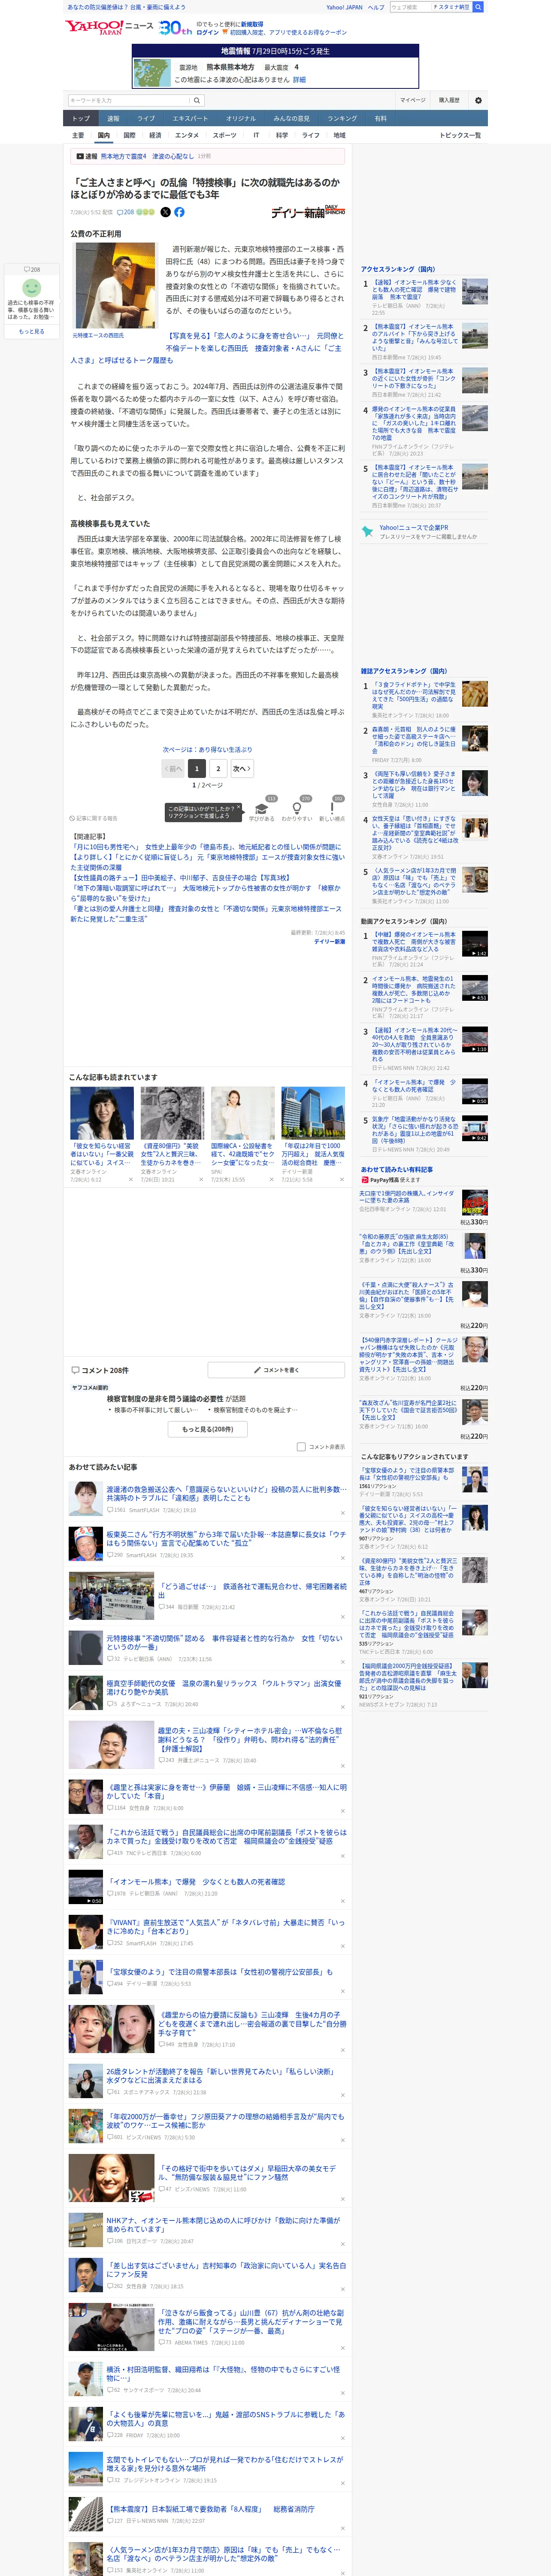Image resolution: width=551 pixels, height=2576 pixels.
Task: Toggle the コメント非表示 checkbox
Action: point(301,1446)
